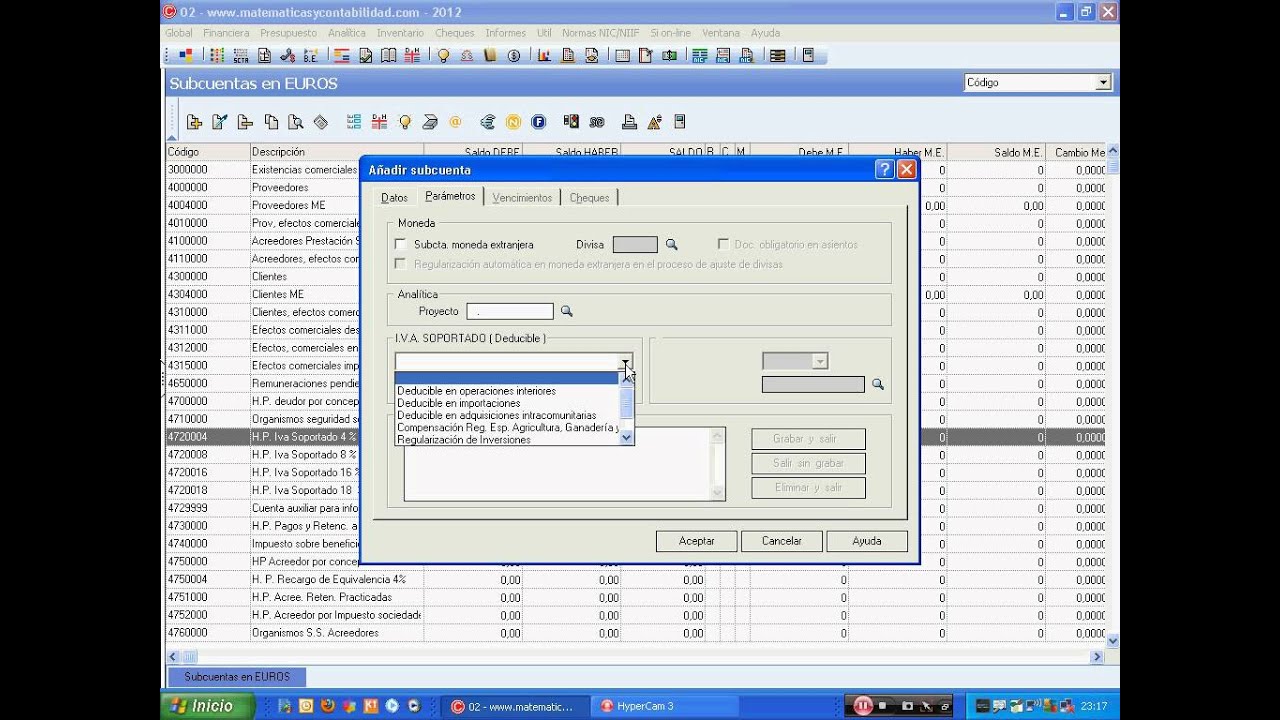Click the Divisa search magnifier icon

coord(672,244)
